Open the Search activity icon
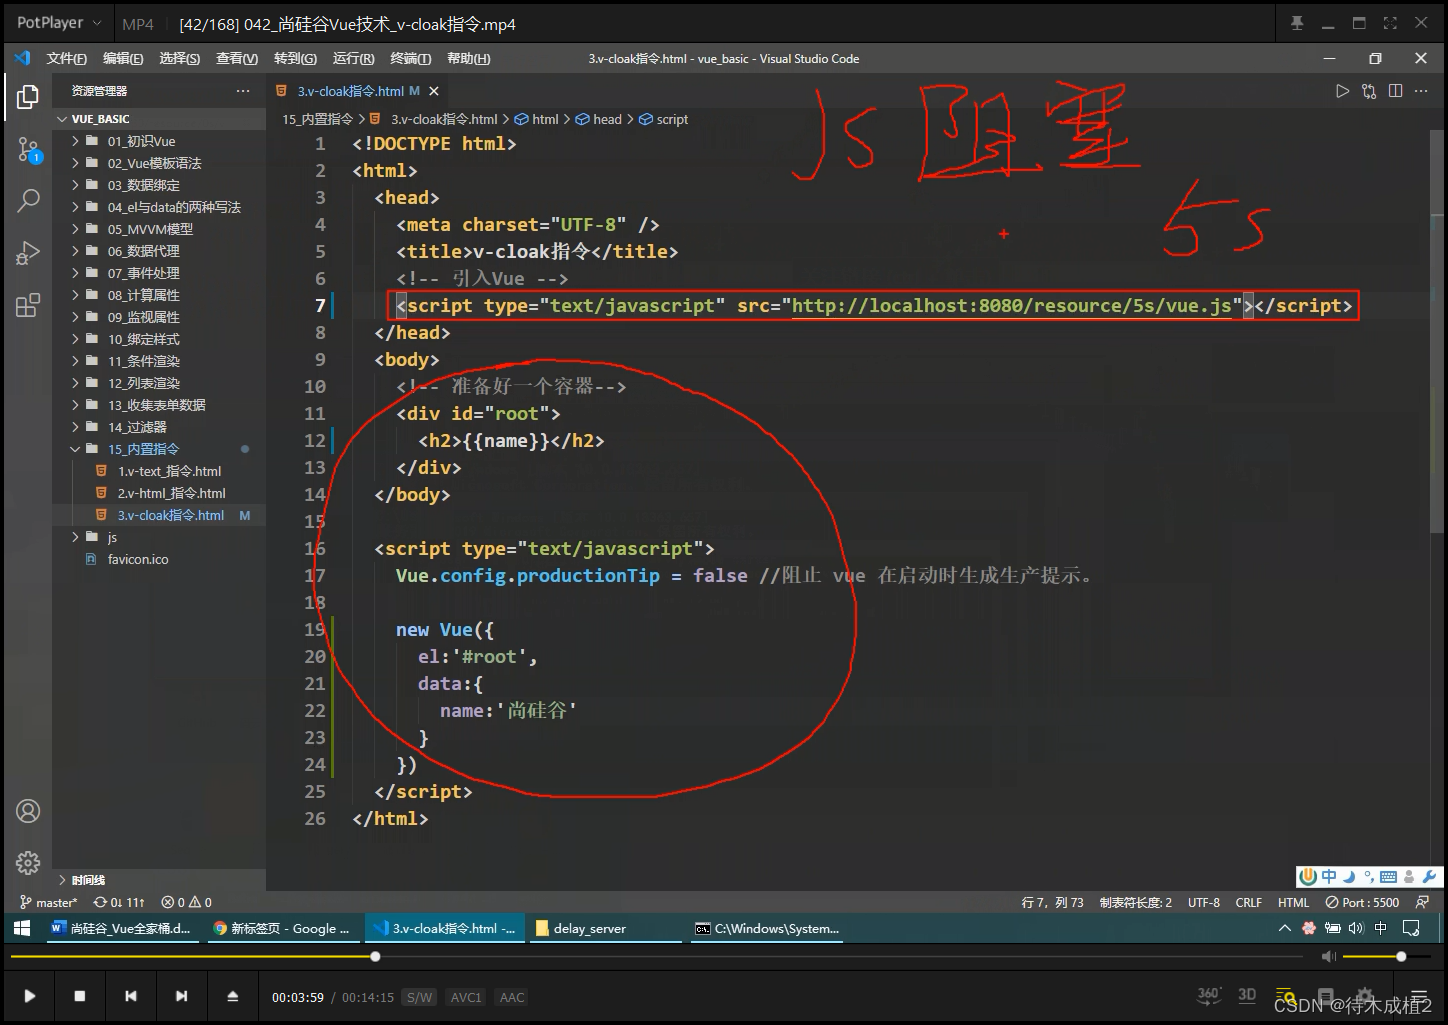Screen dimensions: 1448x1025 [28, 200]
